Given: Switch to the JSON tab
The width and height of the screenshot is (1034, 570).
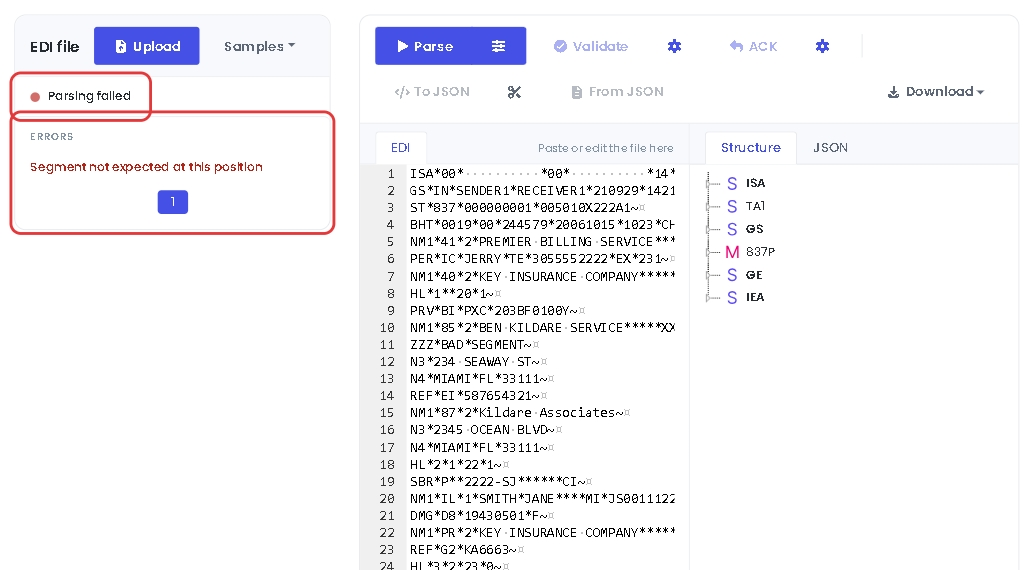Looking at the screenshot, I should [830, 148].
